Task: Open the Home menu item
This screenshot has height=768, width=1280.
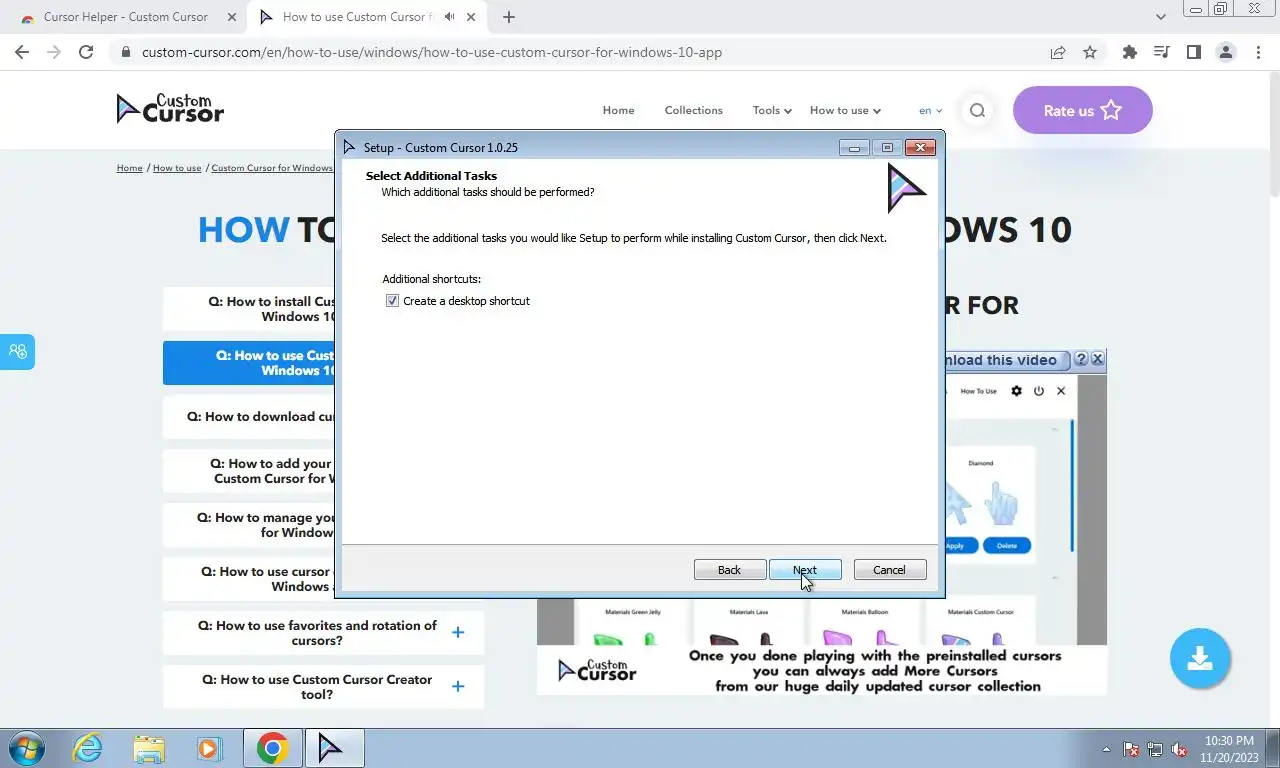Action: click(618, 110)
